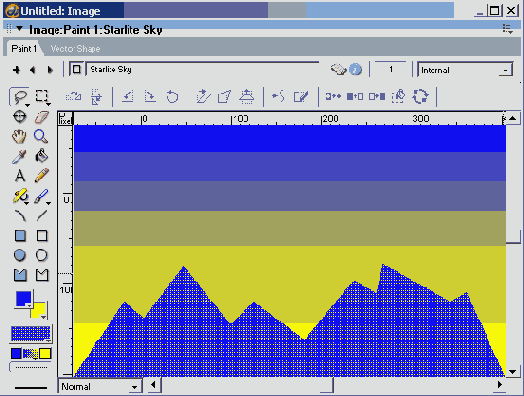Click the horizontal scrollbar right arrow
The width and height of the screenshot is (524, 396).
coord(500,385)
